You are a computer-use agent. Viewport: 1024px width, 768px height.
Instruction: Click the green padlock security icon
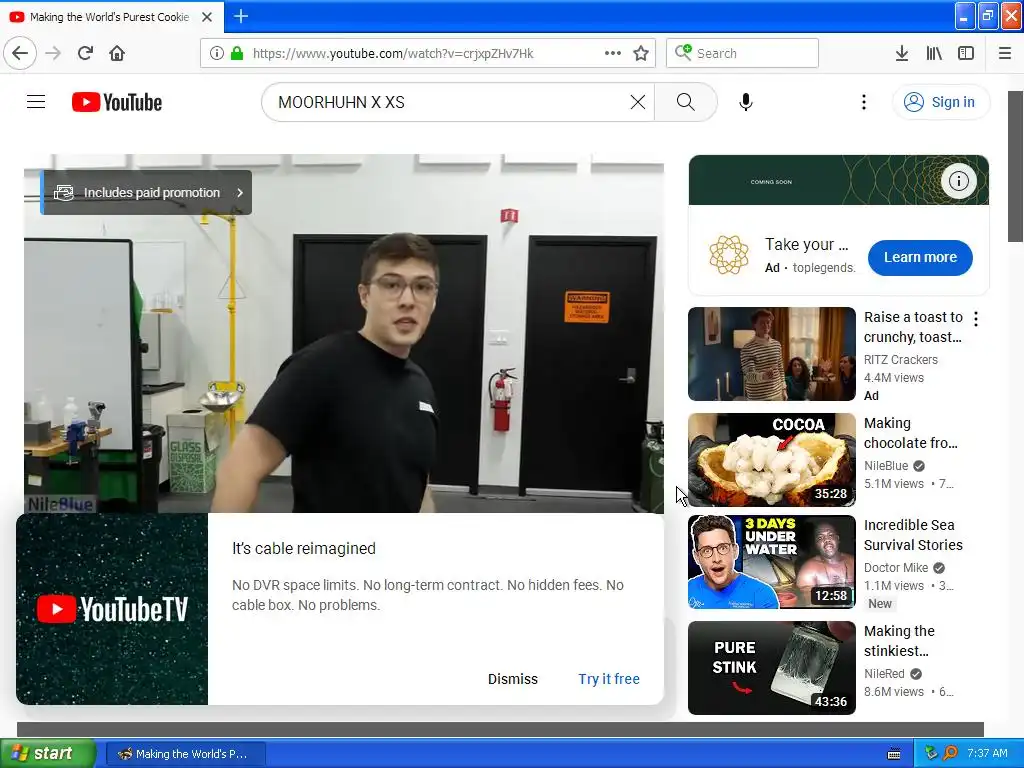pyautogui.click(x=237, y=53)
